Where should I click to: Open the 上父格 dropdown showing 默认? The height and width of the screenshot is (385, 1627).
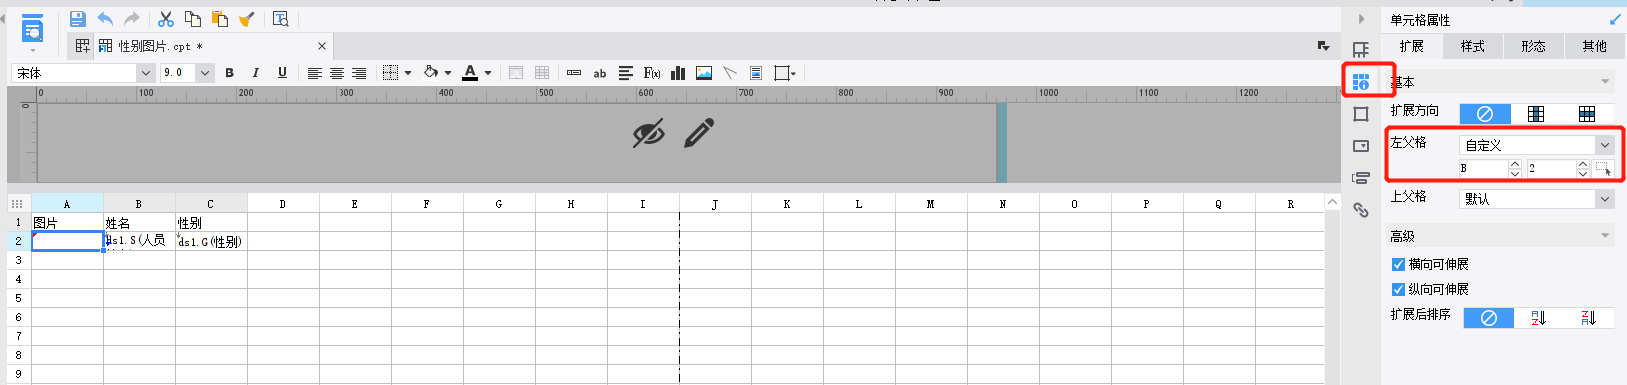(x=1536, y=199)
